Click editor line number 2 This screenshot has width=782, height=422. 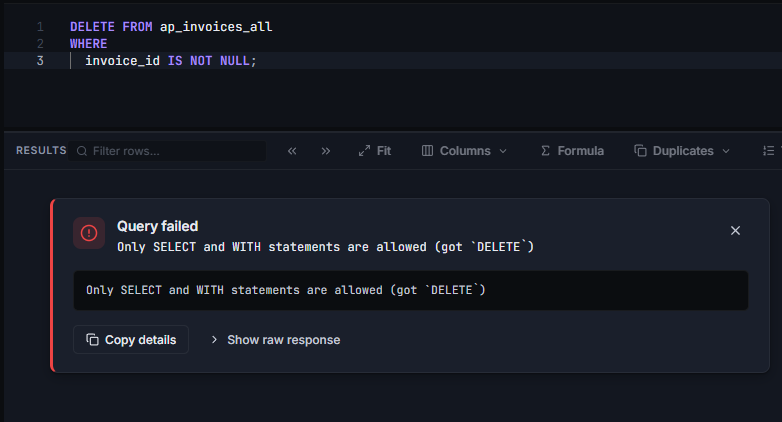40,44
